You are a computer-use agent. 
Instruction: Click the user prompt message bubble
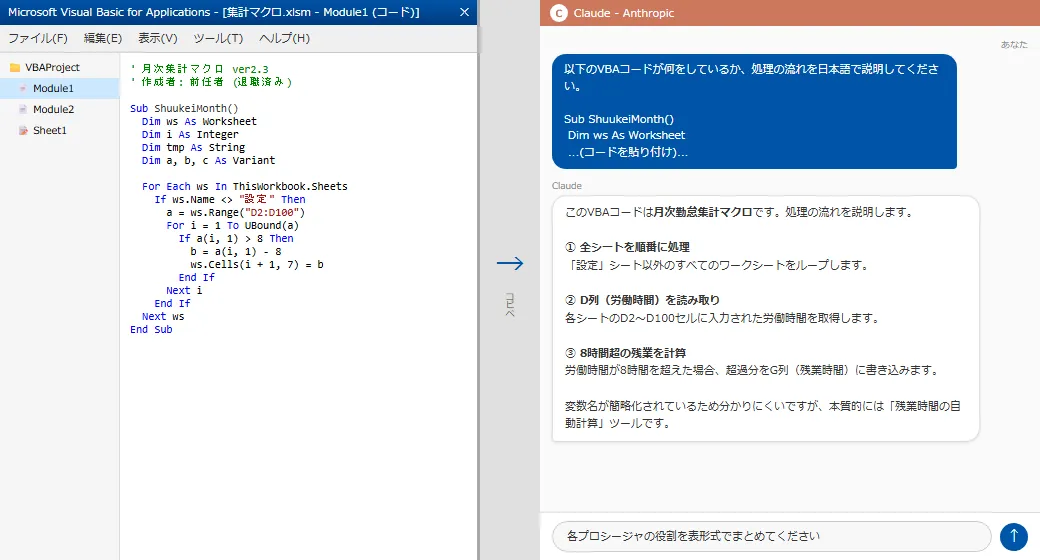(x=754, y=111)
